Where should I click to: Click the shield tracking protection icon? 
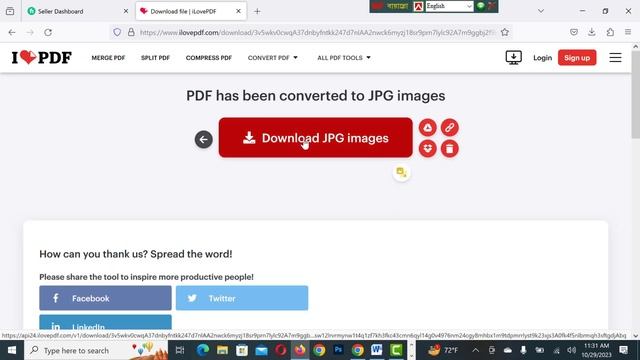pyautogui.click(x=117, y=32)
